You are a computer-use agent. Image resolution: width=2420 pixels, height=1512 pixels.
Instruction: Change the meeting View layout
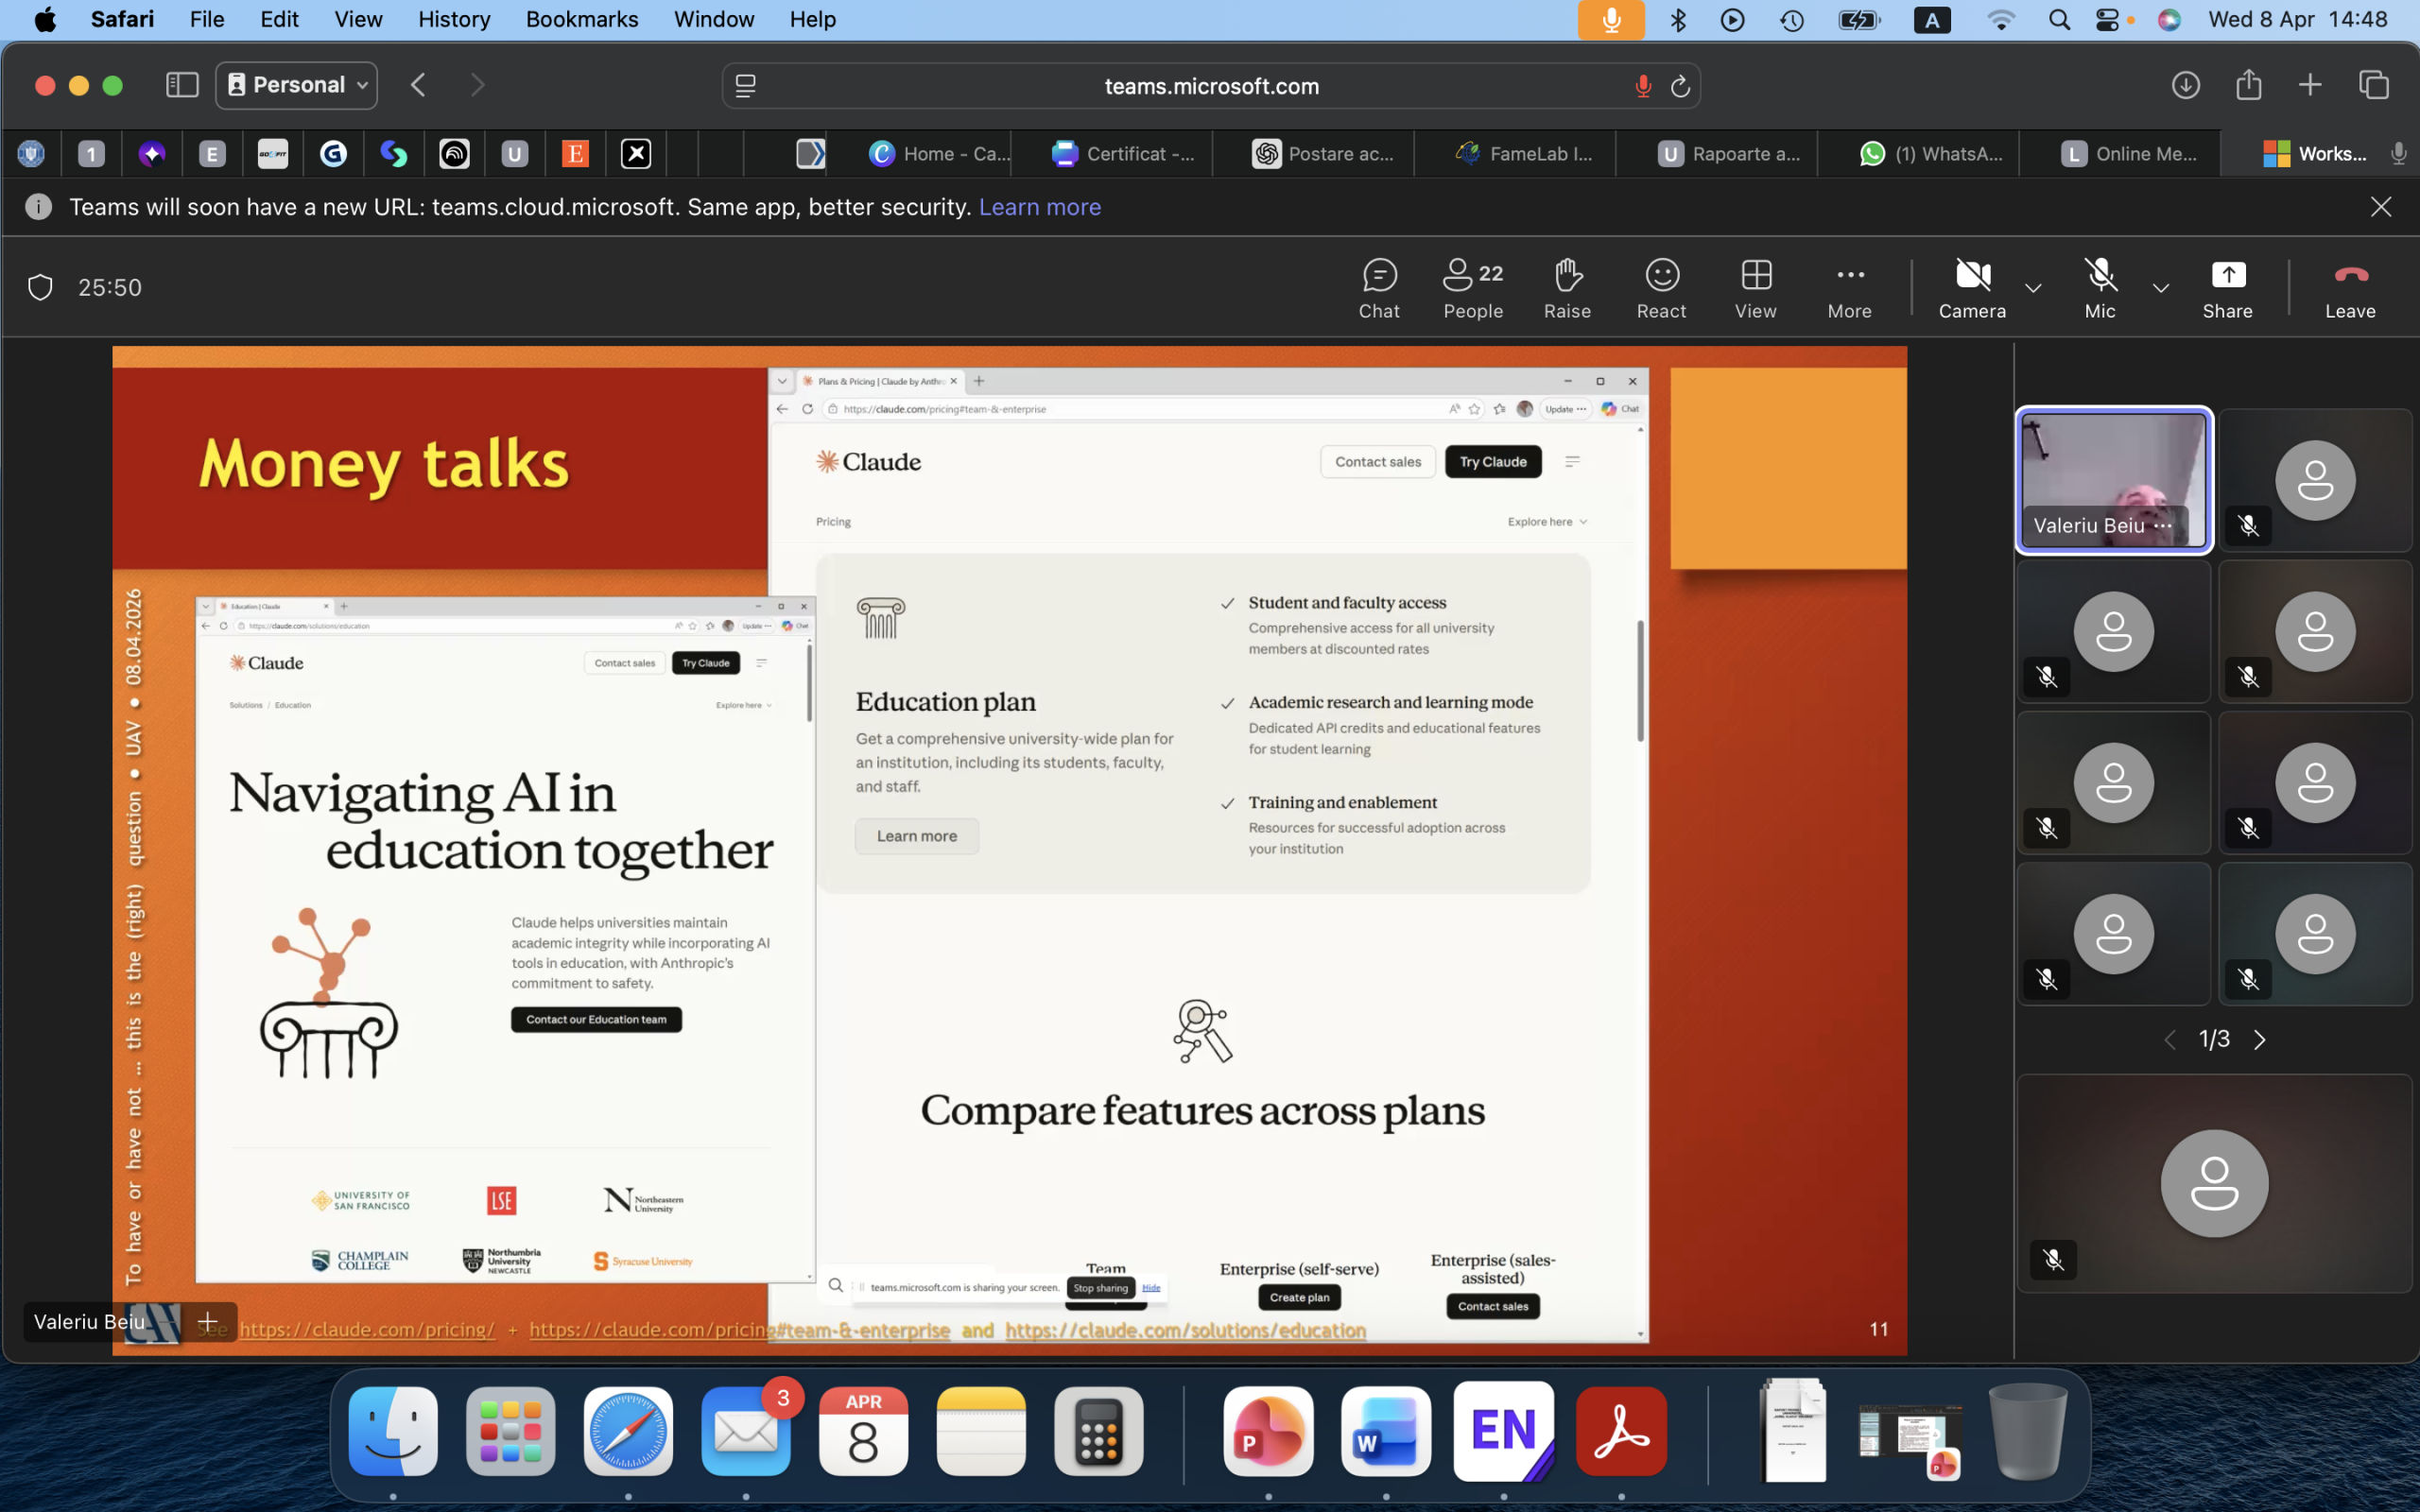[1755, 289]
